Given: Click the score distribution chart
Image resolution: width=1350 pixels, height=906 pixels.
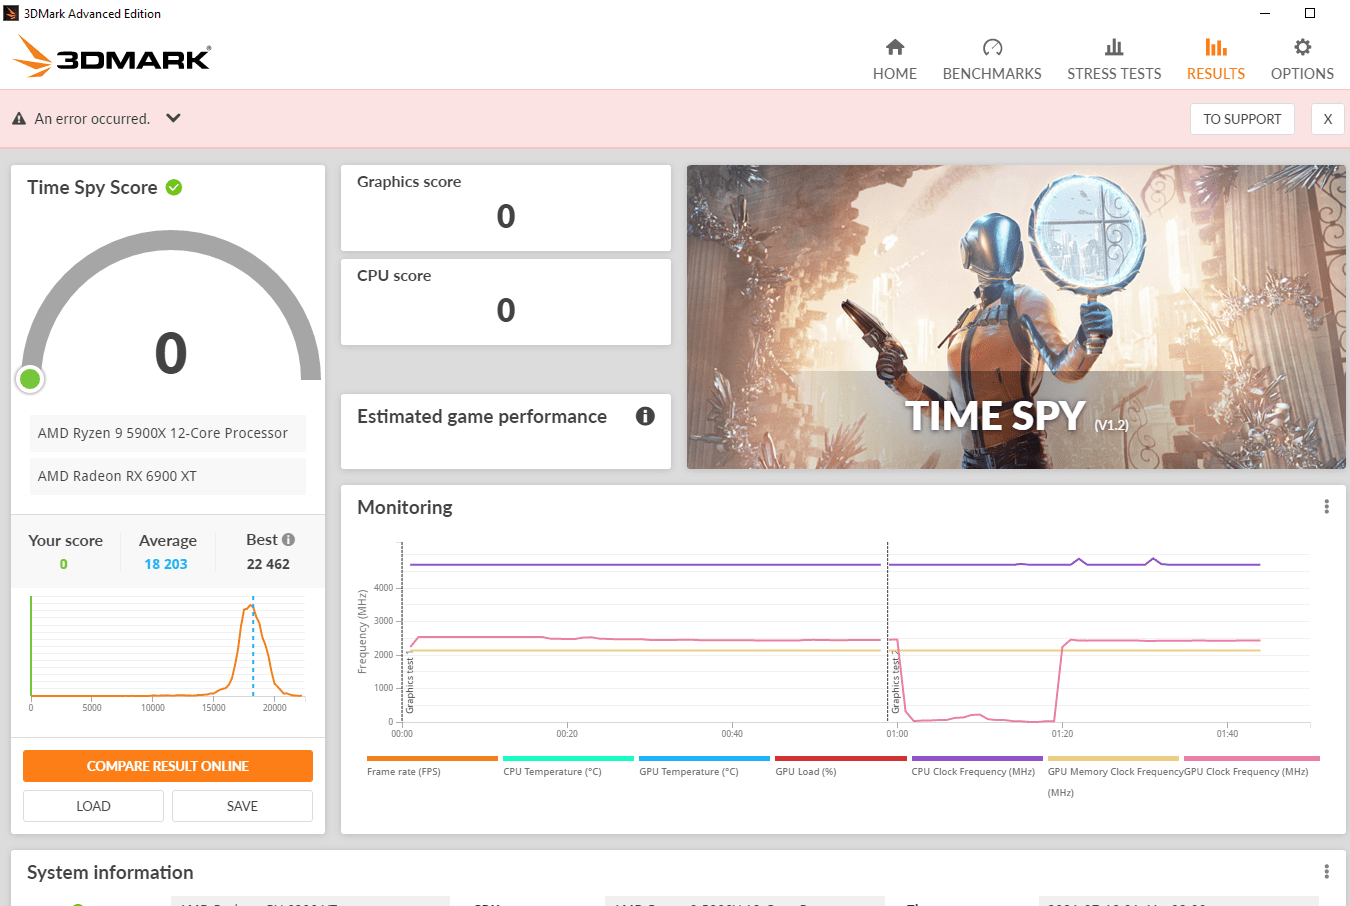Looking at the screenshot, I should pos(166,652).
